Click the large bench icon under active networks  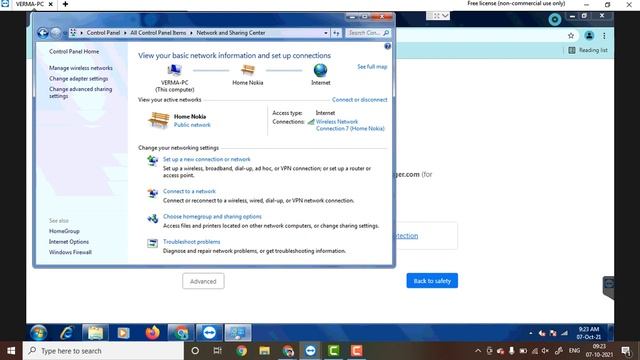click(159, 120)
